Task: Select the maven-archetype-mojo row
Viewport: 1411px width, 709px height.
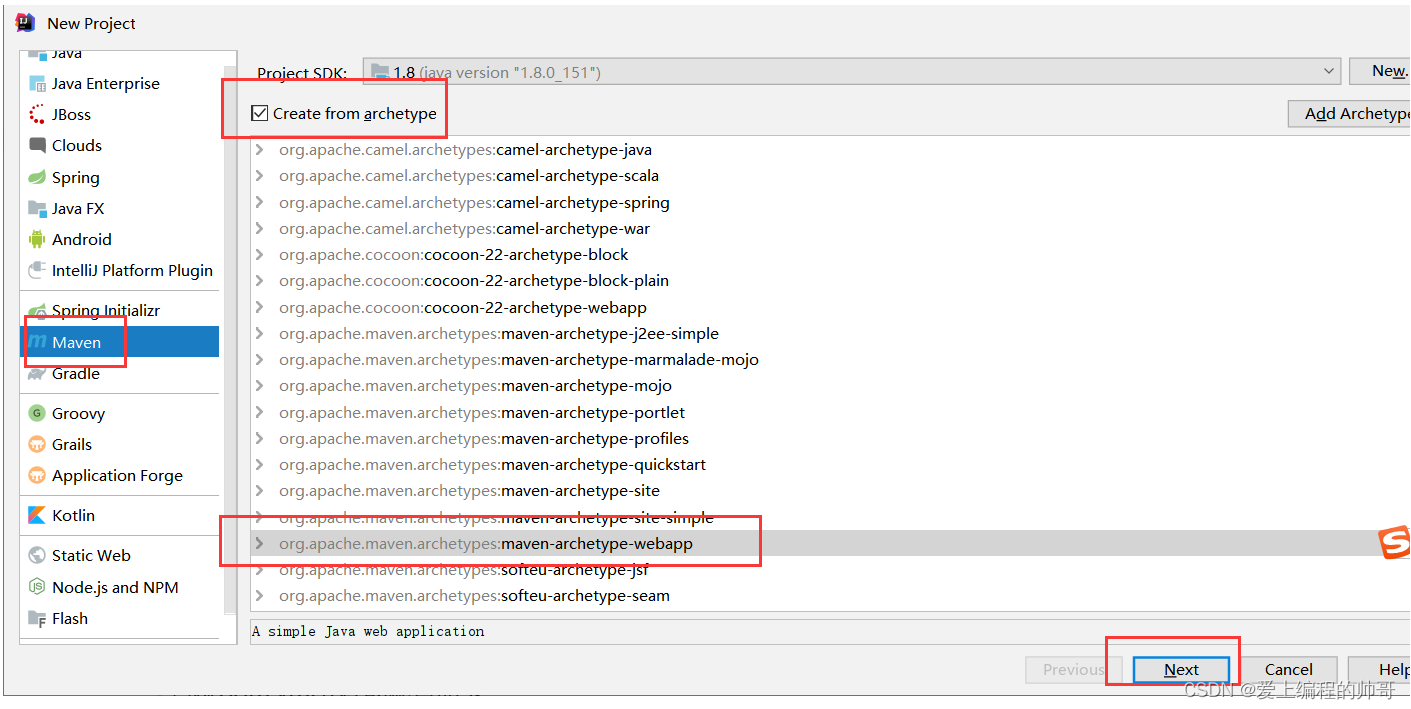Action: click(x=830, y=386)
